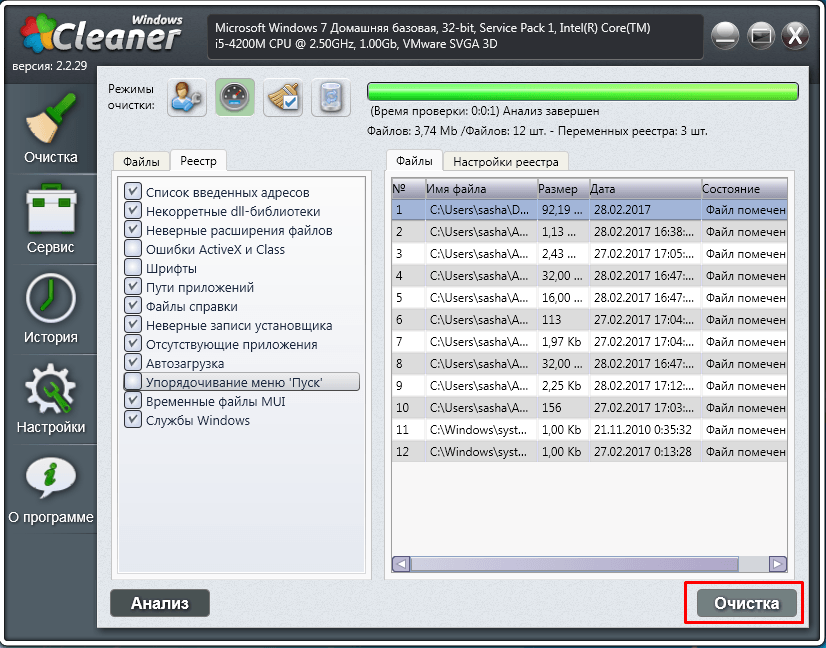Select file row 7 sized 1,97 Kb
826x648 pixels.
pyautogui.click(x=589, y=342)
